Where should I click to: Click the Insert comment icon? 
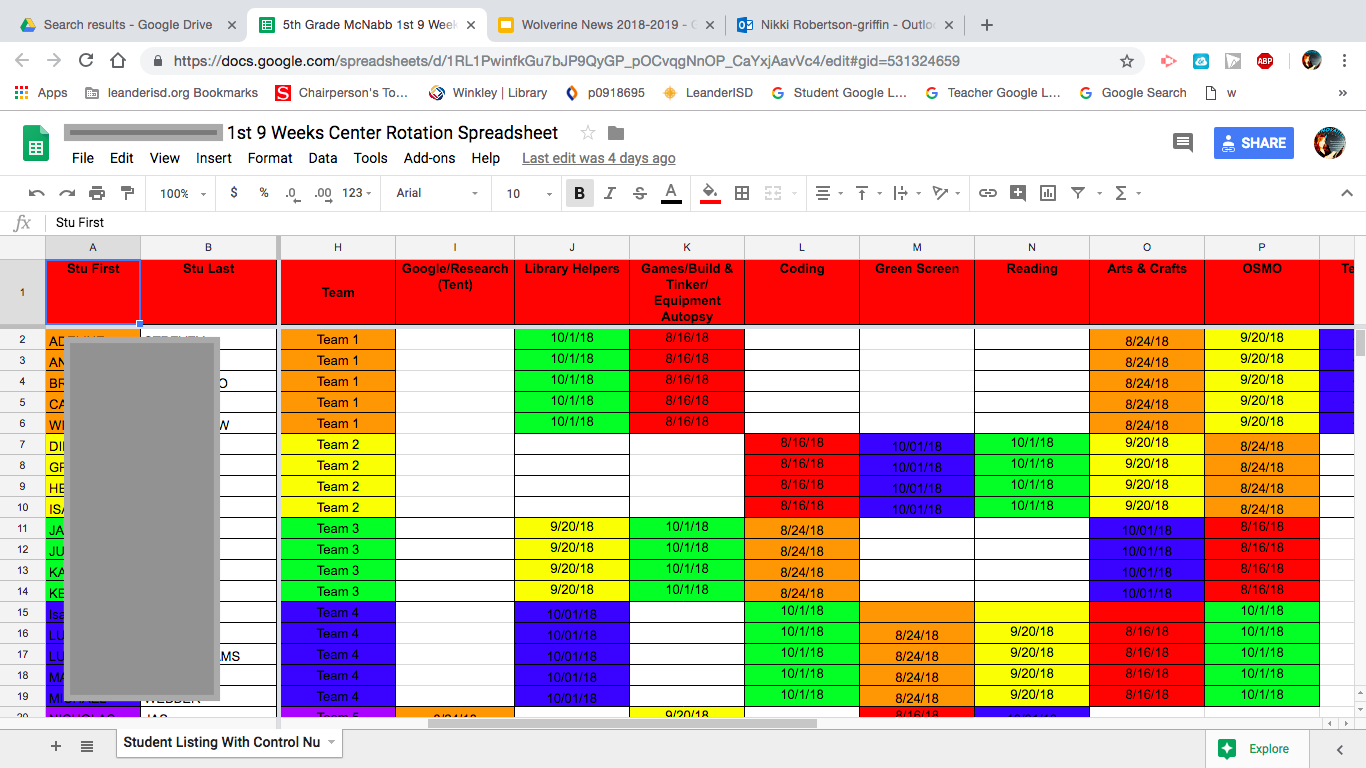(x=1018, y=193)
